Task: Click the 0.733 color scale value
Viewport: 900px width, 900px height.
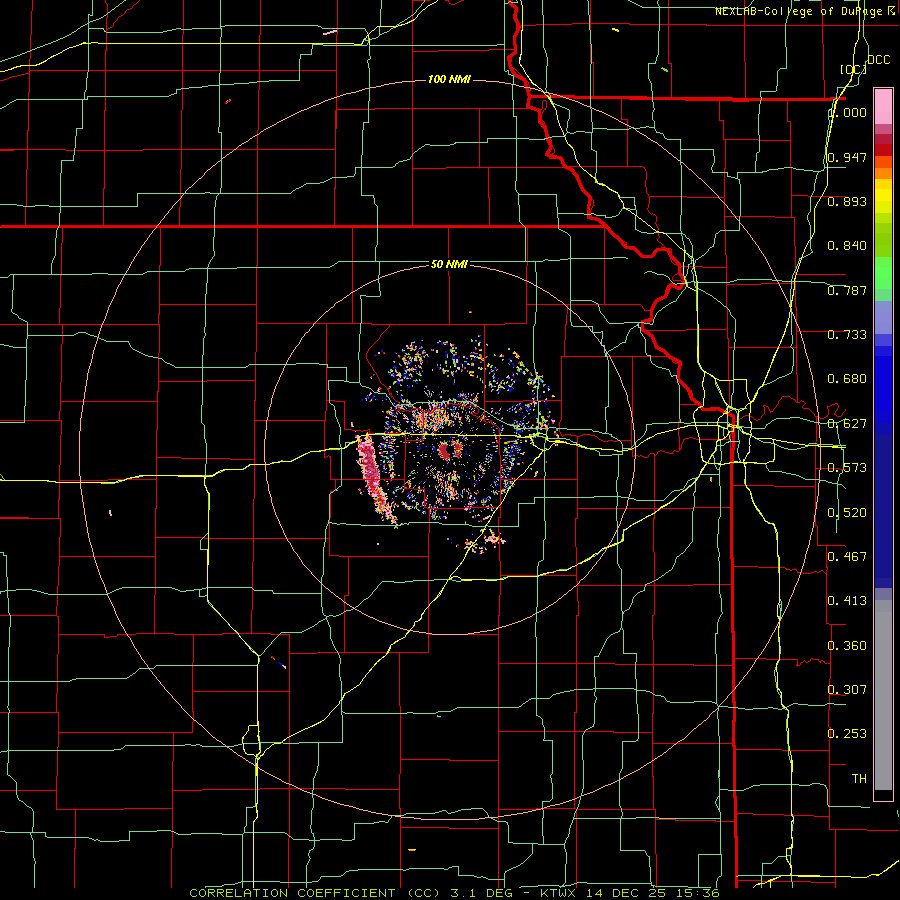Action: coord(847,335)
